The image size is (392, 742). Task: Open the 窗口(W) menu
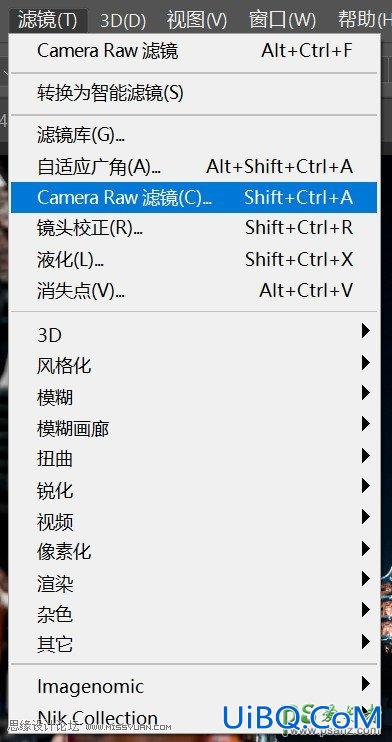282,20
